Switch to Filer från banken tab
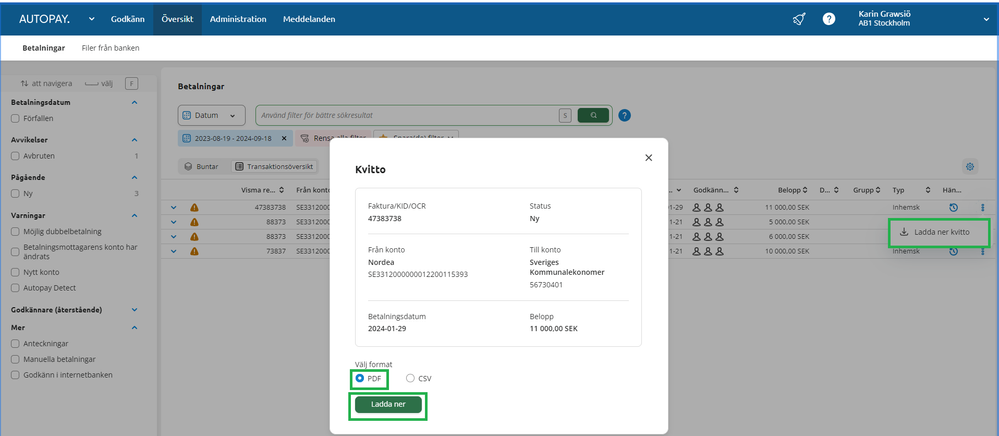This screenshot has height=436, width=999. [110, 48]
